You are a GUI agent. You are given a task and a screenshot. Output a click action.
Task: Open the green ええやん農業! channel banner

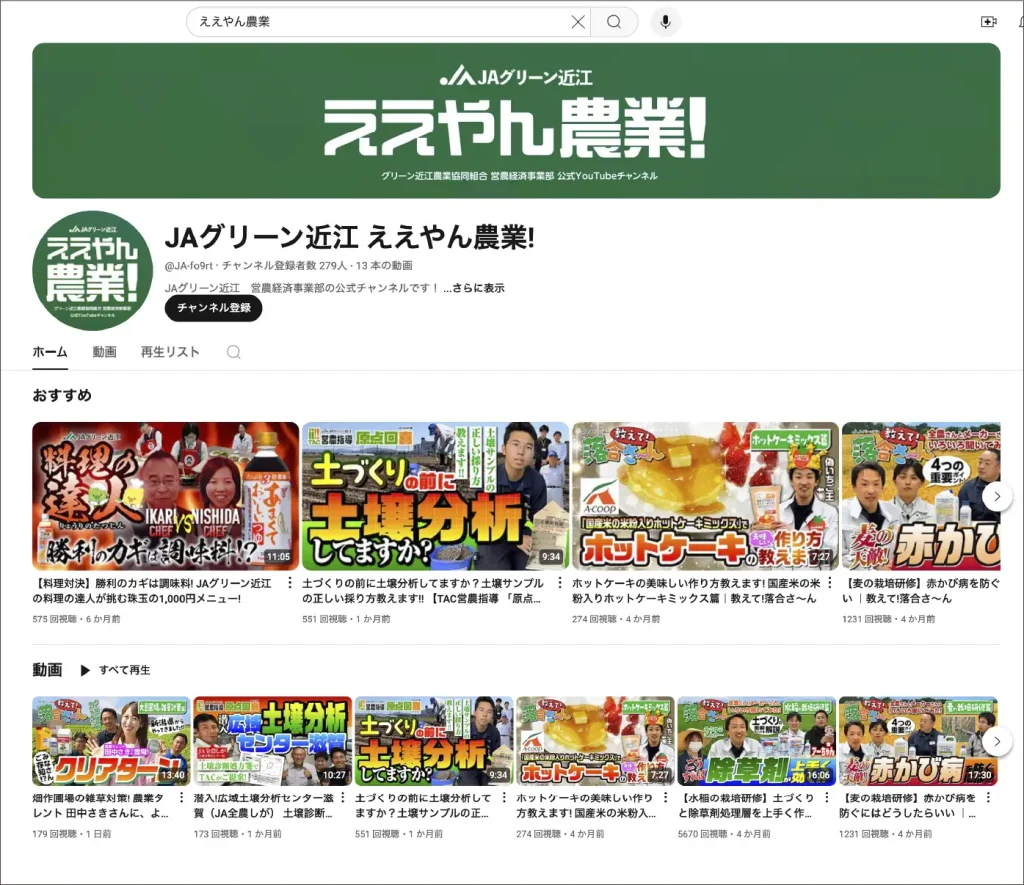coord(516,121)
